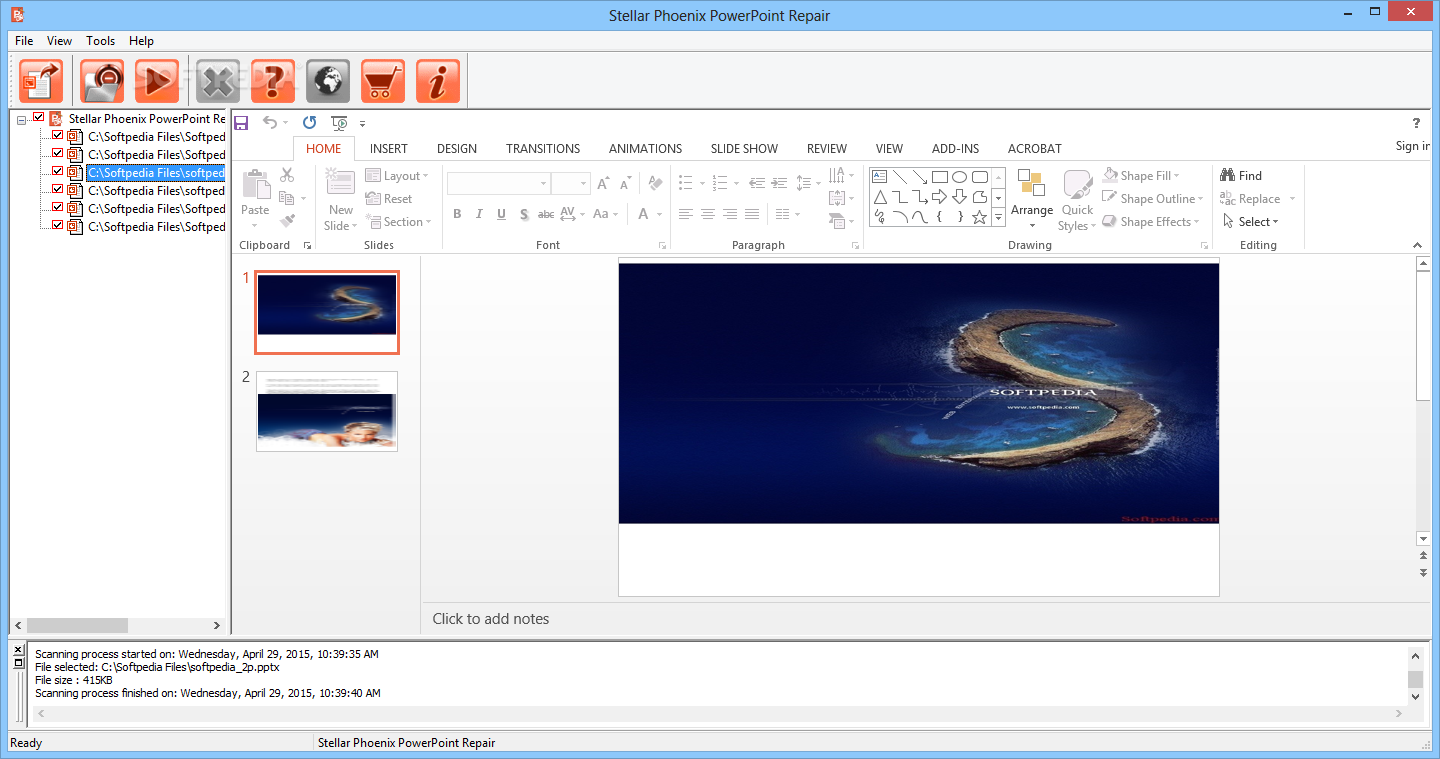Click the 'Click to add notes' field

(491, 619)
